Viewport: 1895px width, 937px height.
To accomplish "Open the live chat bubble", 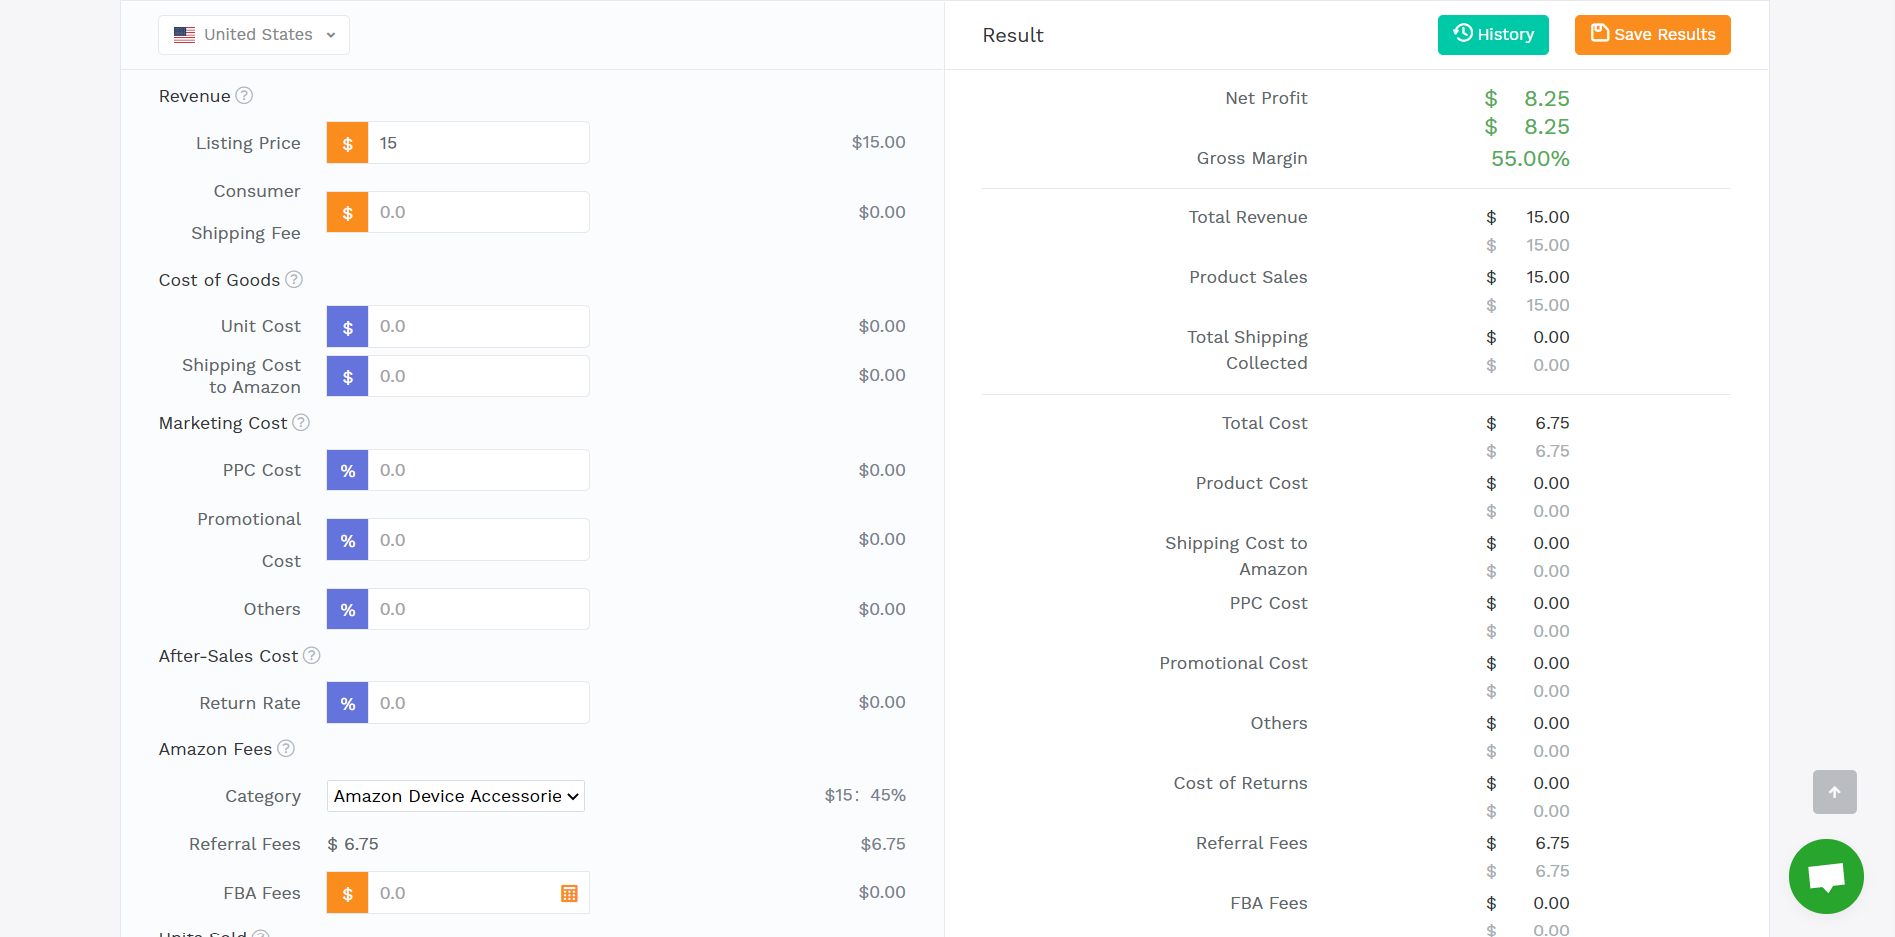I will (1825, 876).
